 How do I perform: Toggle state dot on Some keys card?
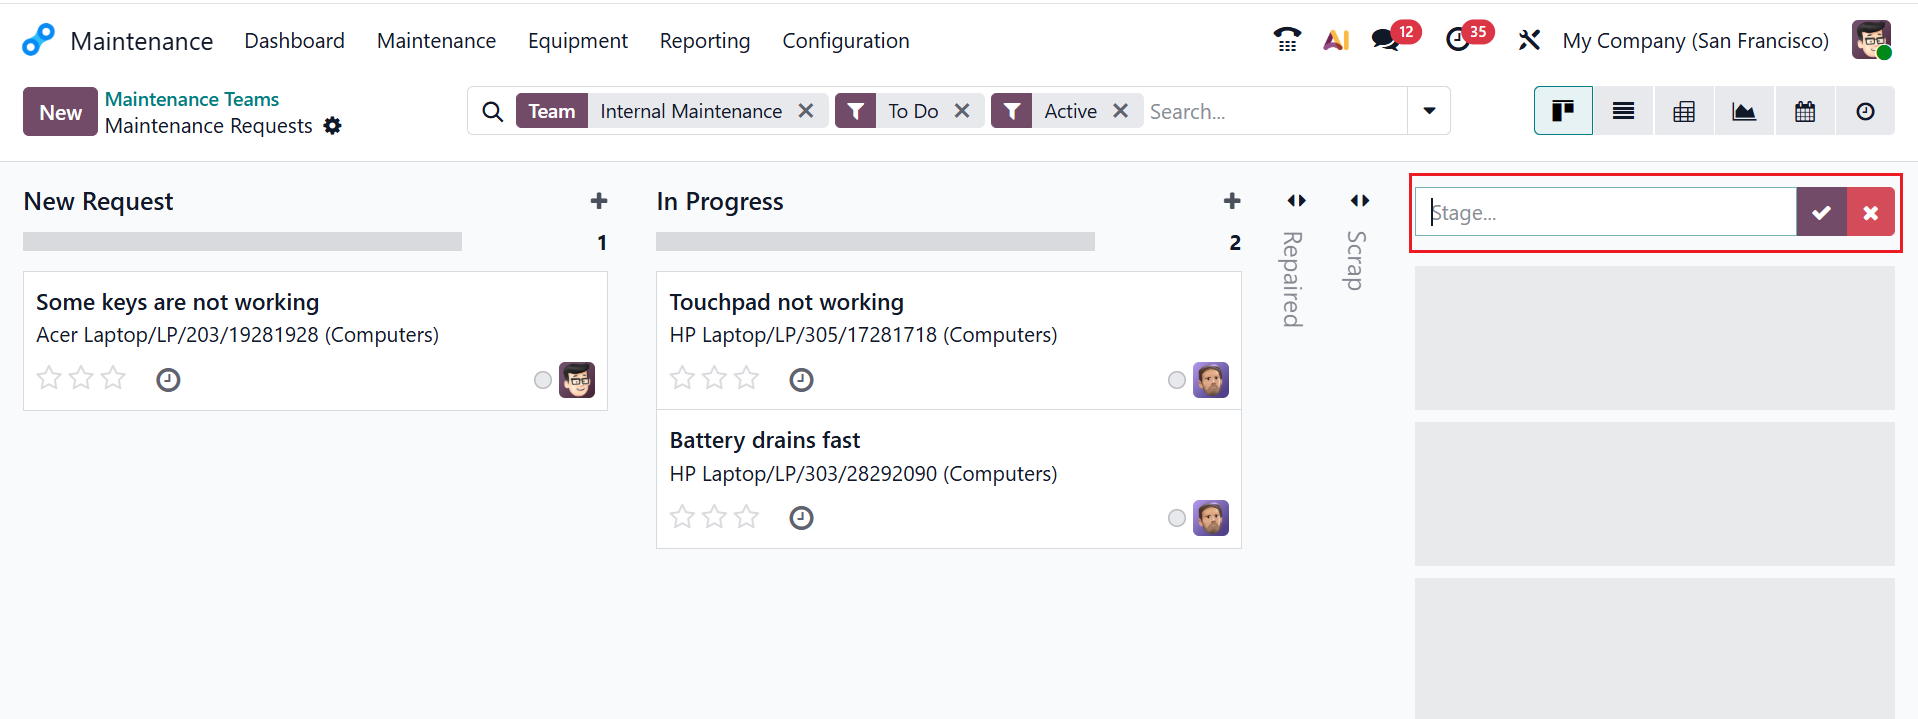click(x=543, y=380)
